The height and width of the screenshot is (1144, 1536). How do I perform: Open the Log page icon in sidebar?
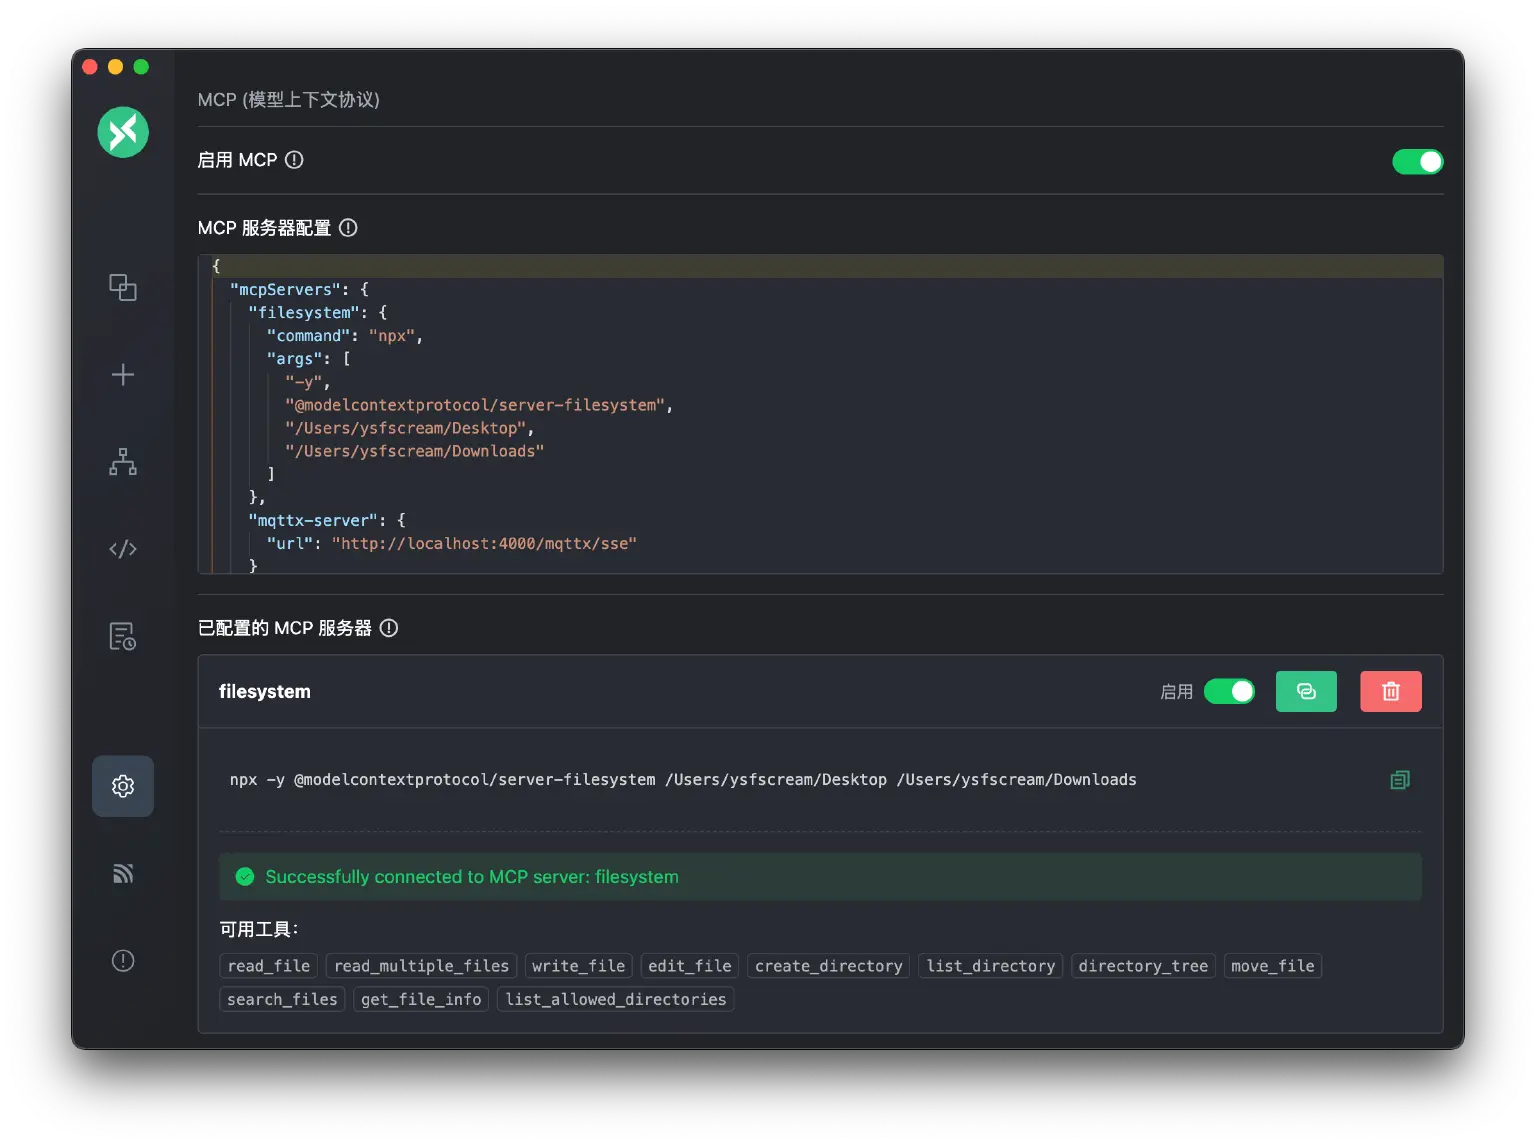(x=122, y=636)
